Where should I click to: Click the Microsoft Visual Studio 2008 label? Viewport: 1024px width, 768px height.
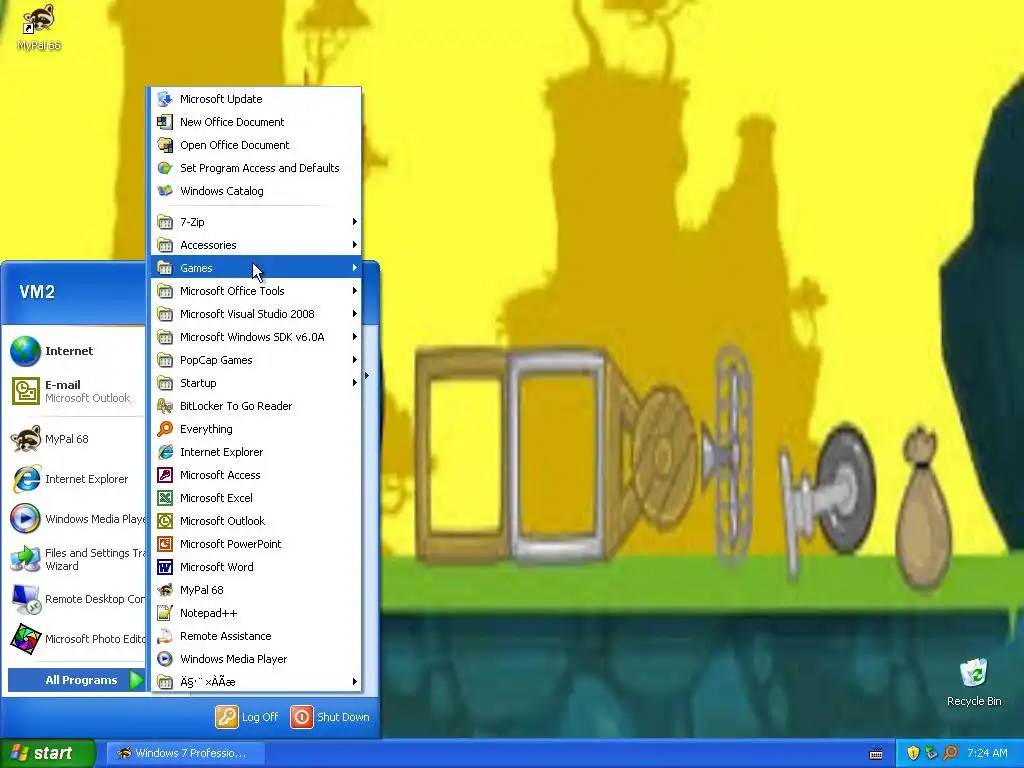click(x=247, y=314)
